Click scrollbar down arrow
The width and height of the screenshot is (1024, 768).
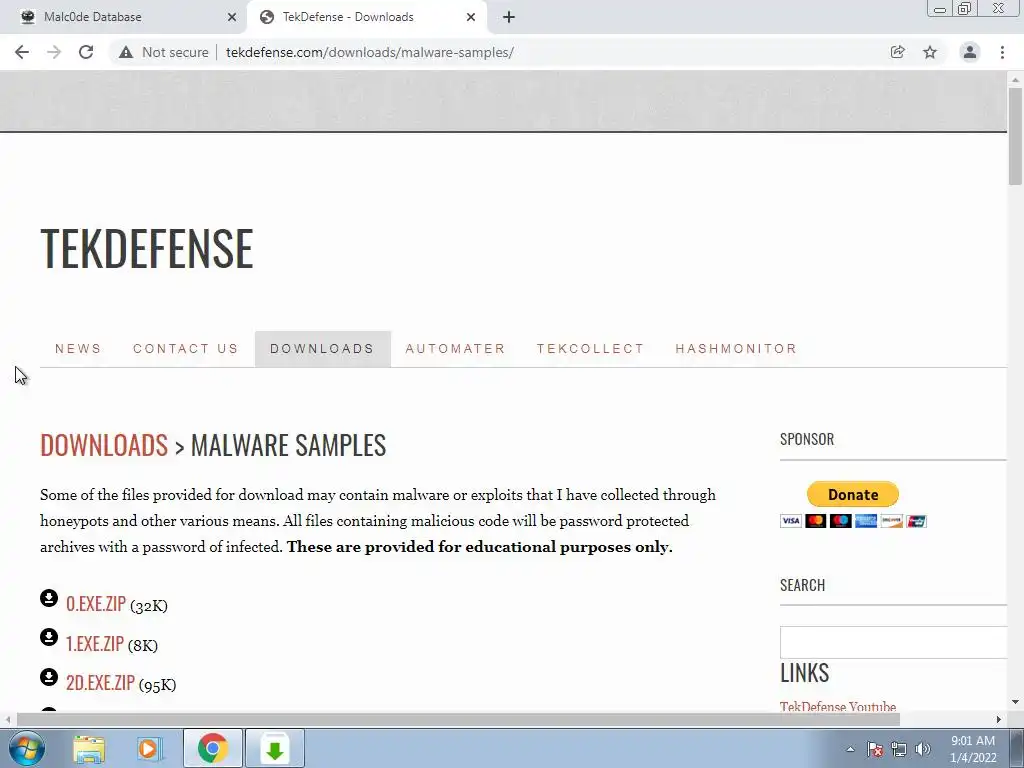click(x=1015, y=702)
